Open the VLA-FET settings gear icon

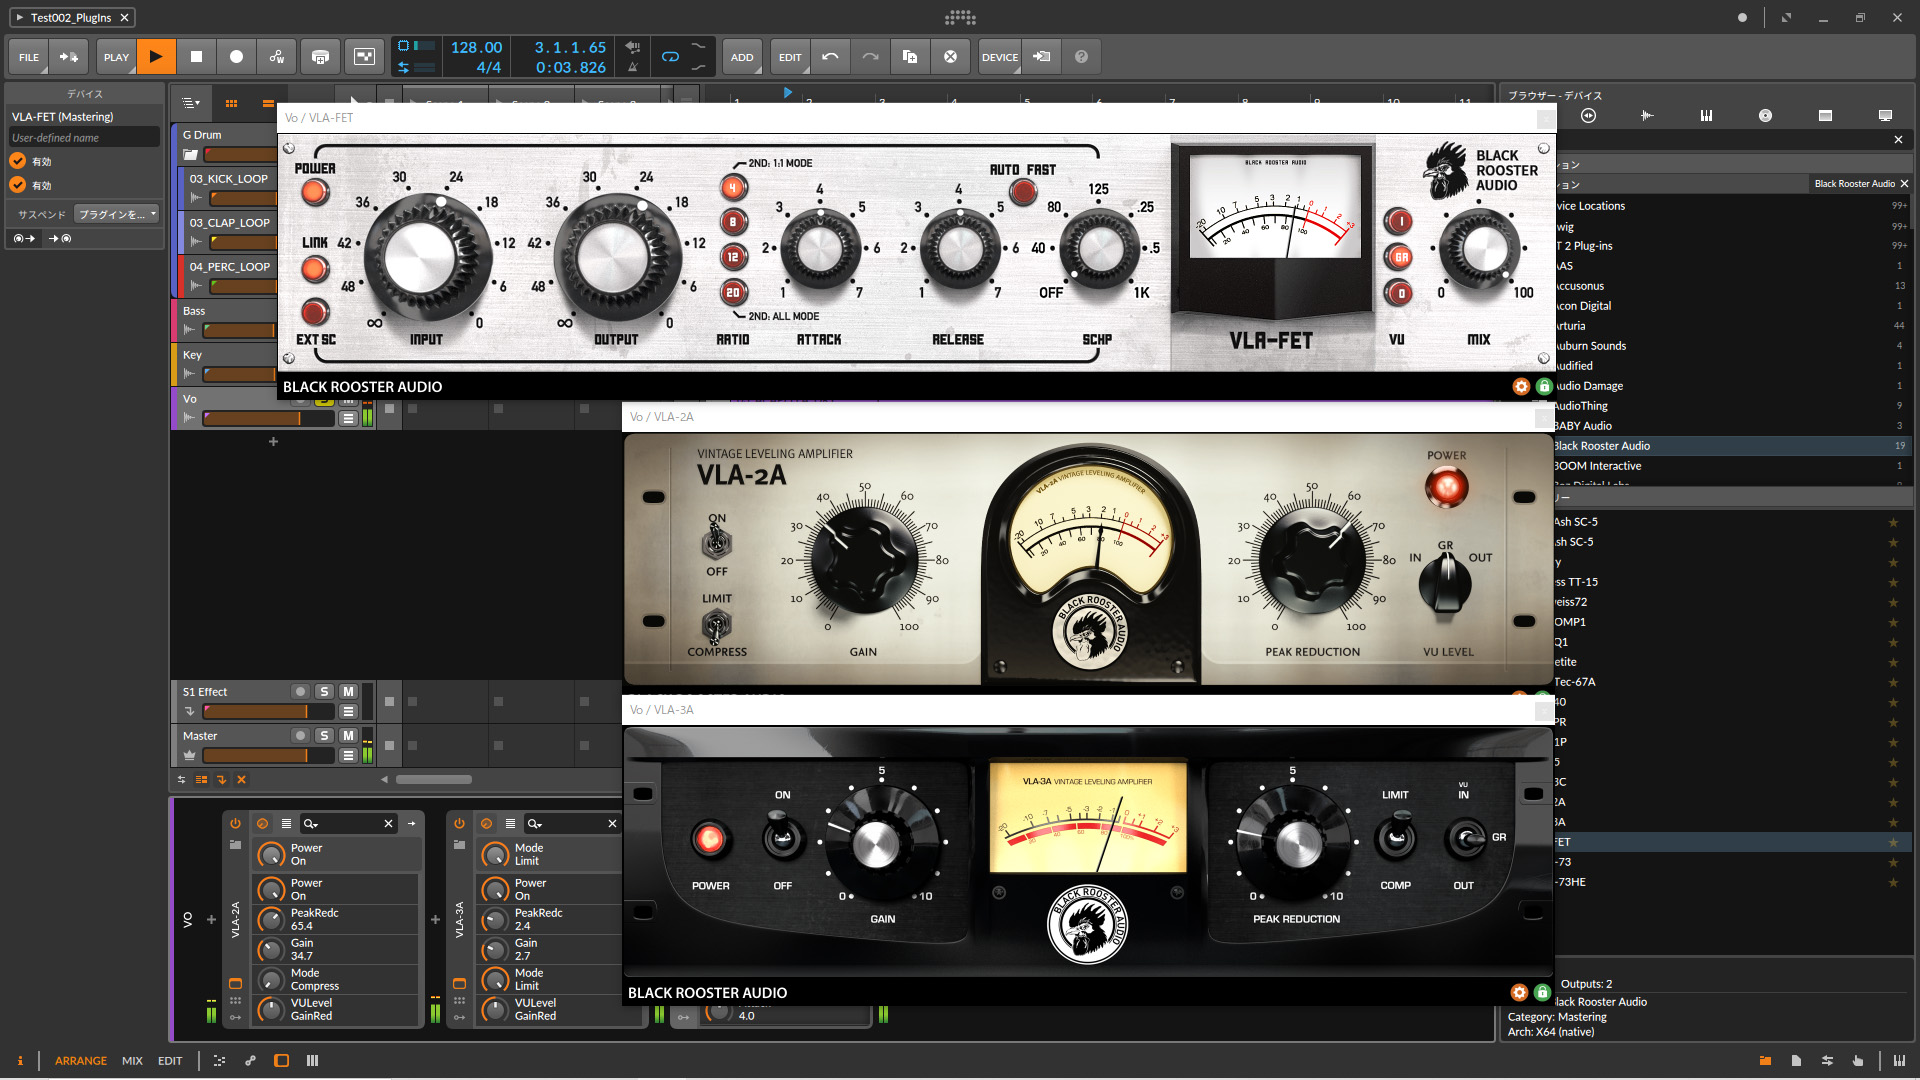[x=1521, y=386]
